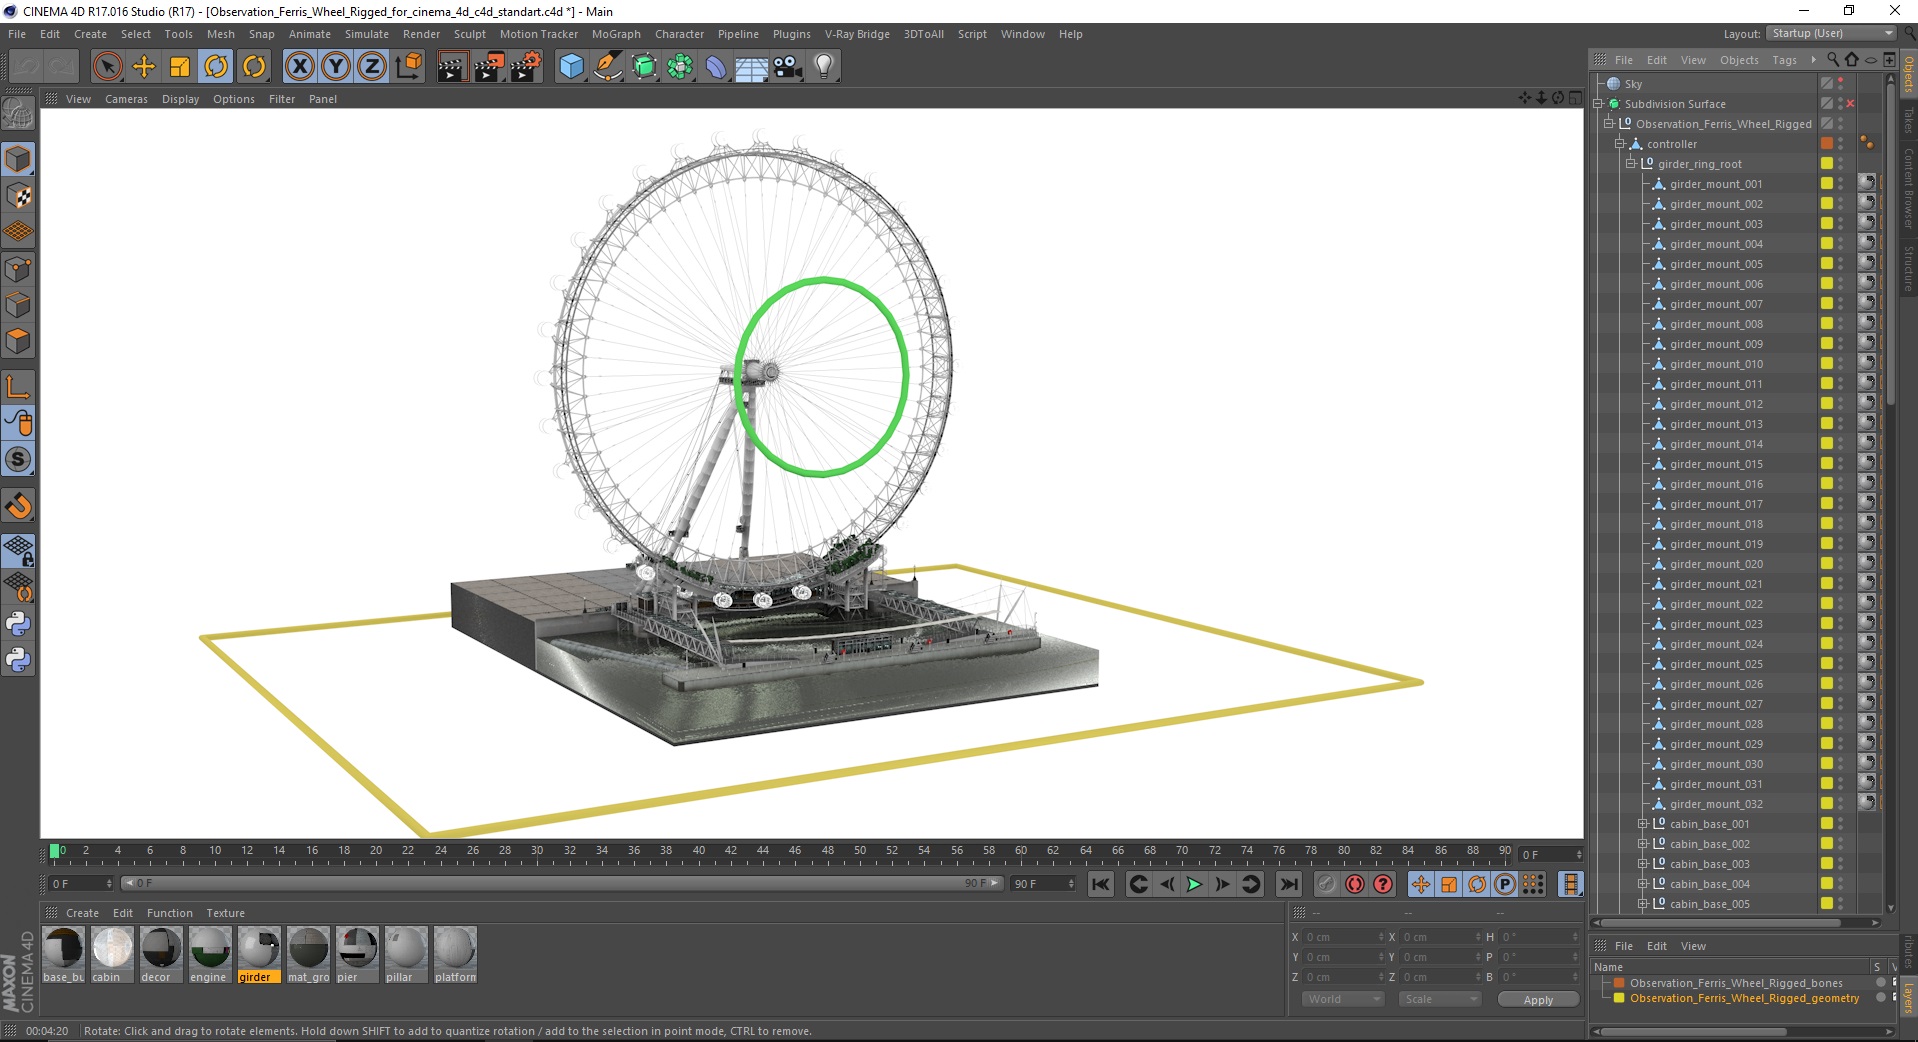Open the deformer objects icon

[x=716, y=67]
